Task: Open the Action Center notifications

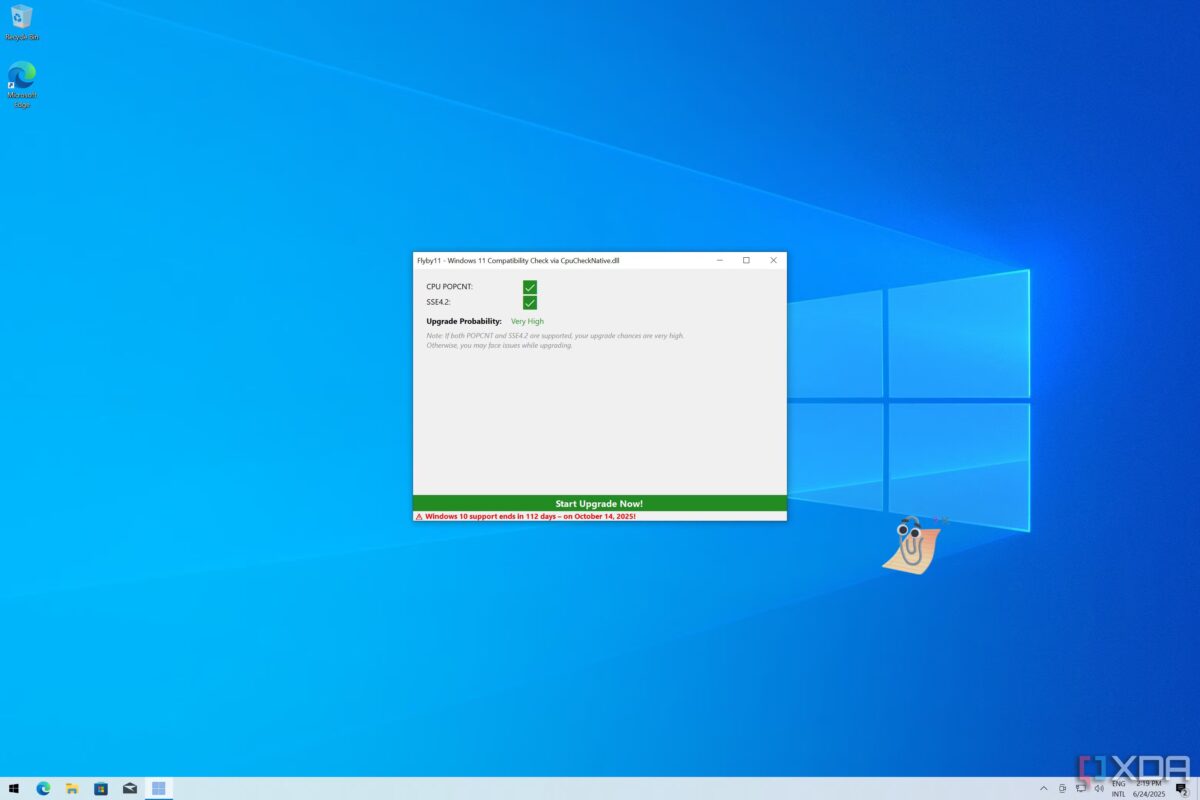Action: [x=1182, y=789]
